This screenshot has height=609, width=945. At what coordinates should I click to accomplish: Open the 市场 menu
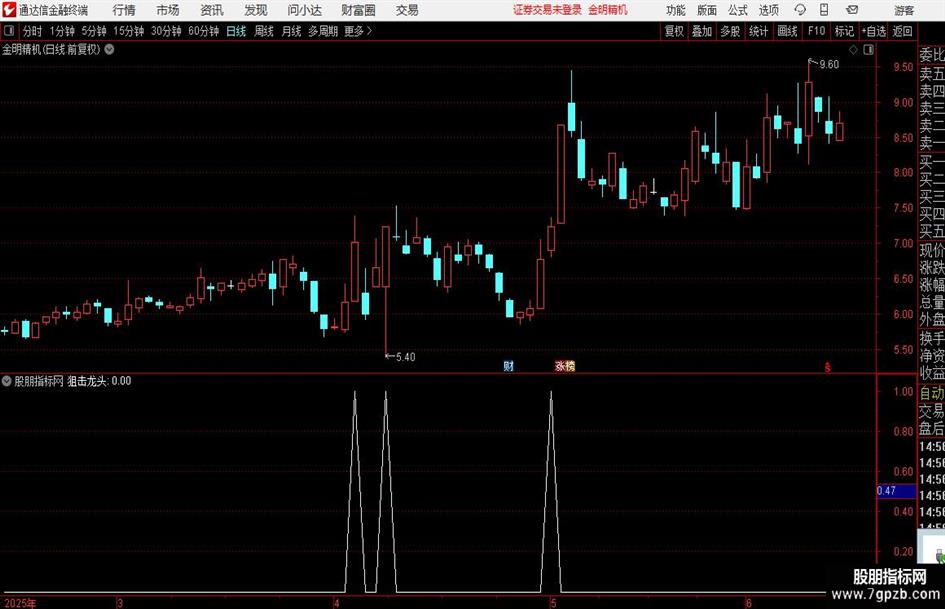coord(168,10)
